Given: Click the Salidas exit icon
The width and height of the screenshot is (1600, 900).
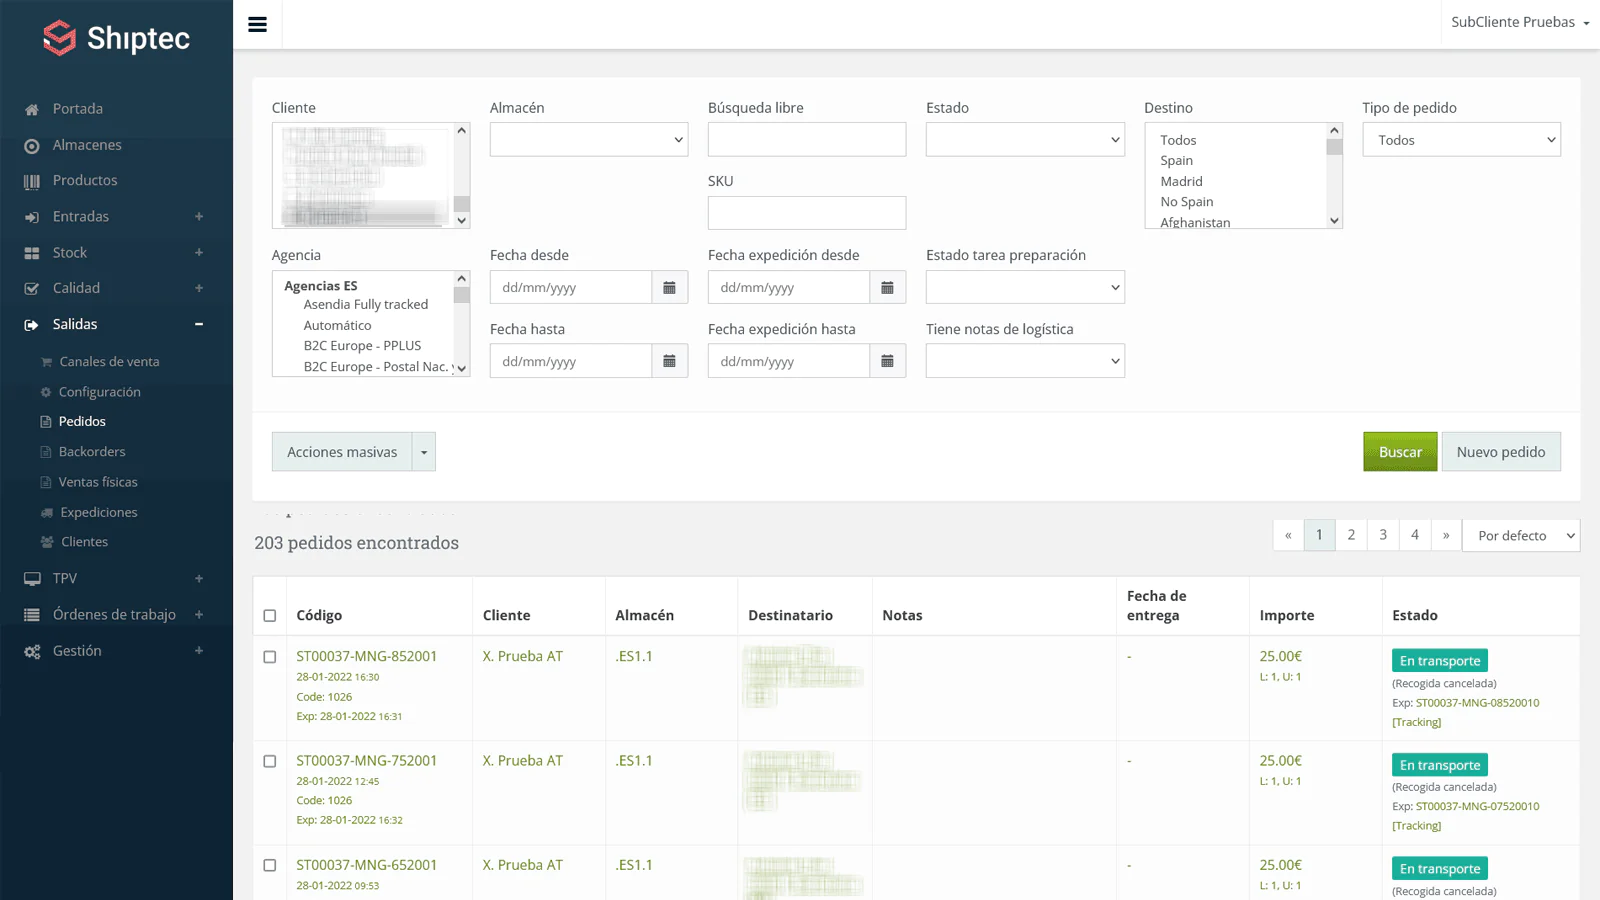Looking at the screenshot, I should [32, 324].
